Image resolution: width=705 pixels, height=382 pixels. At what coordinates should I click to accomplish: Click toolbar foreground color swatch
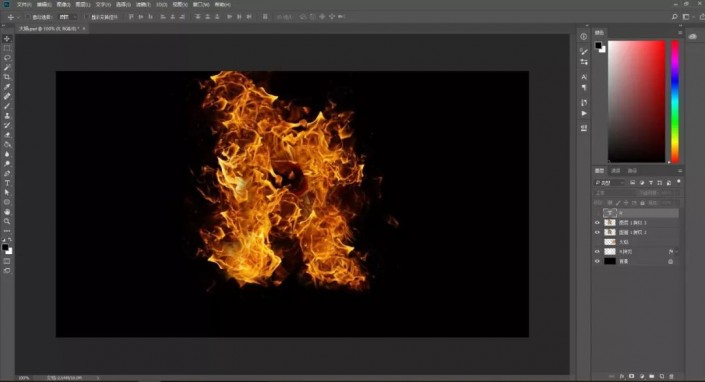point(5,247)
